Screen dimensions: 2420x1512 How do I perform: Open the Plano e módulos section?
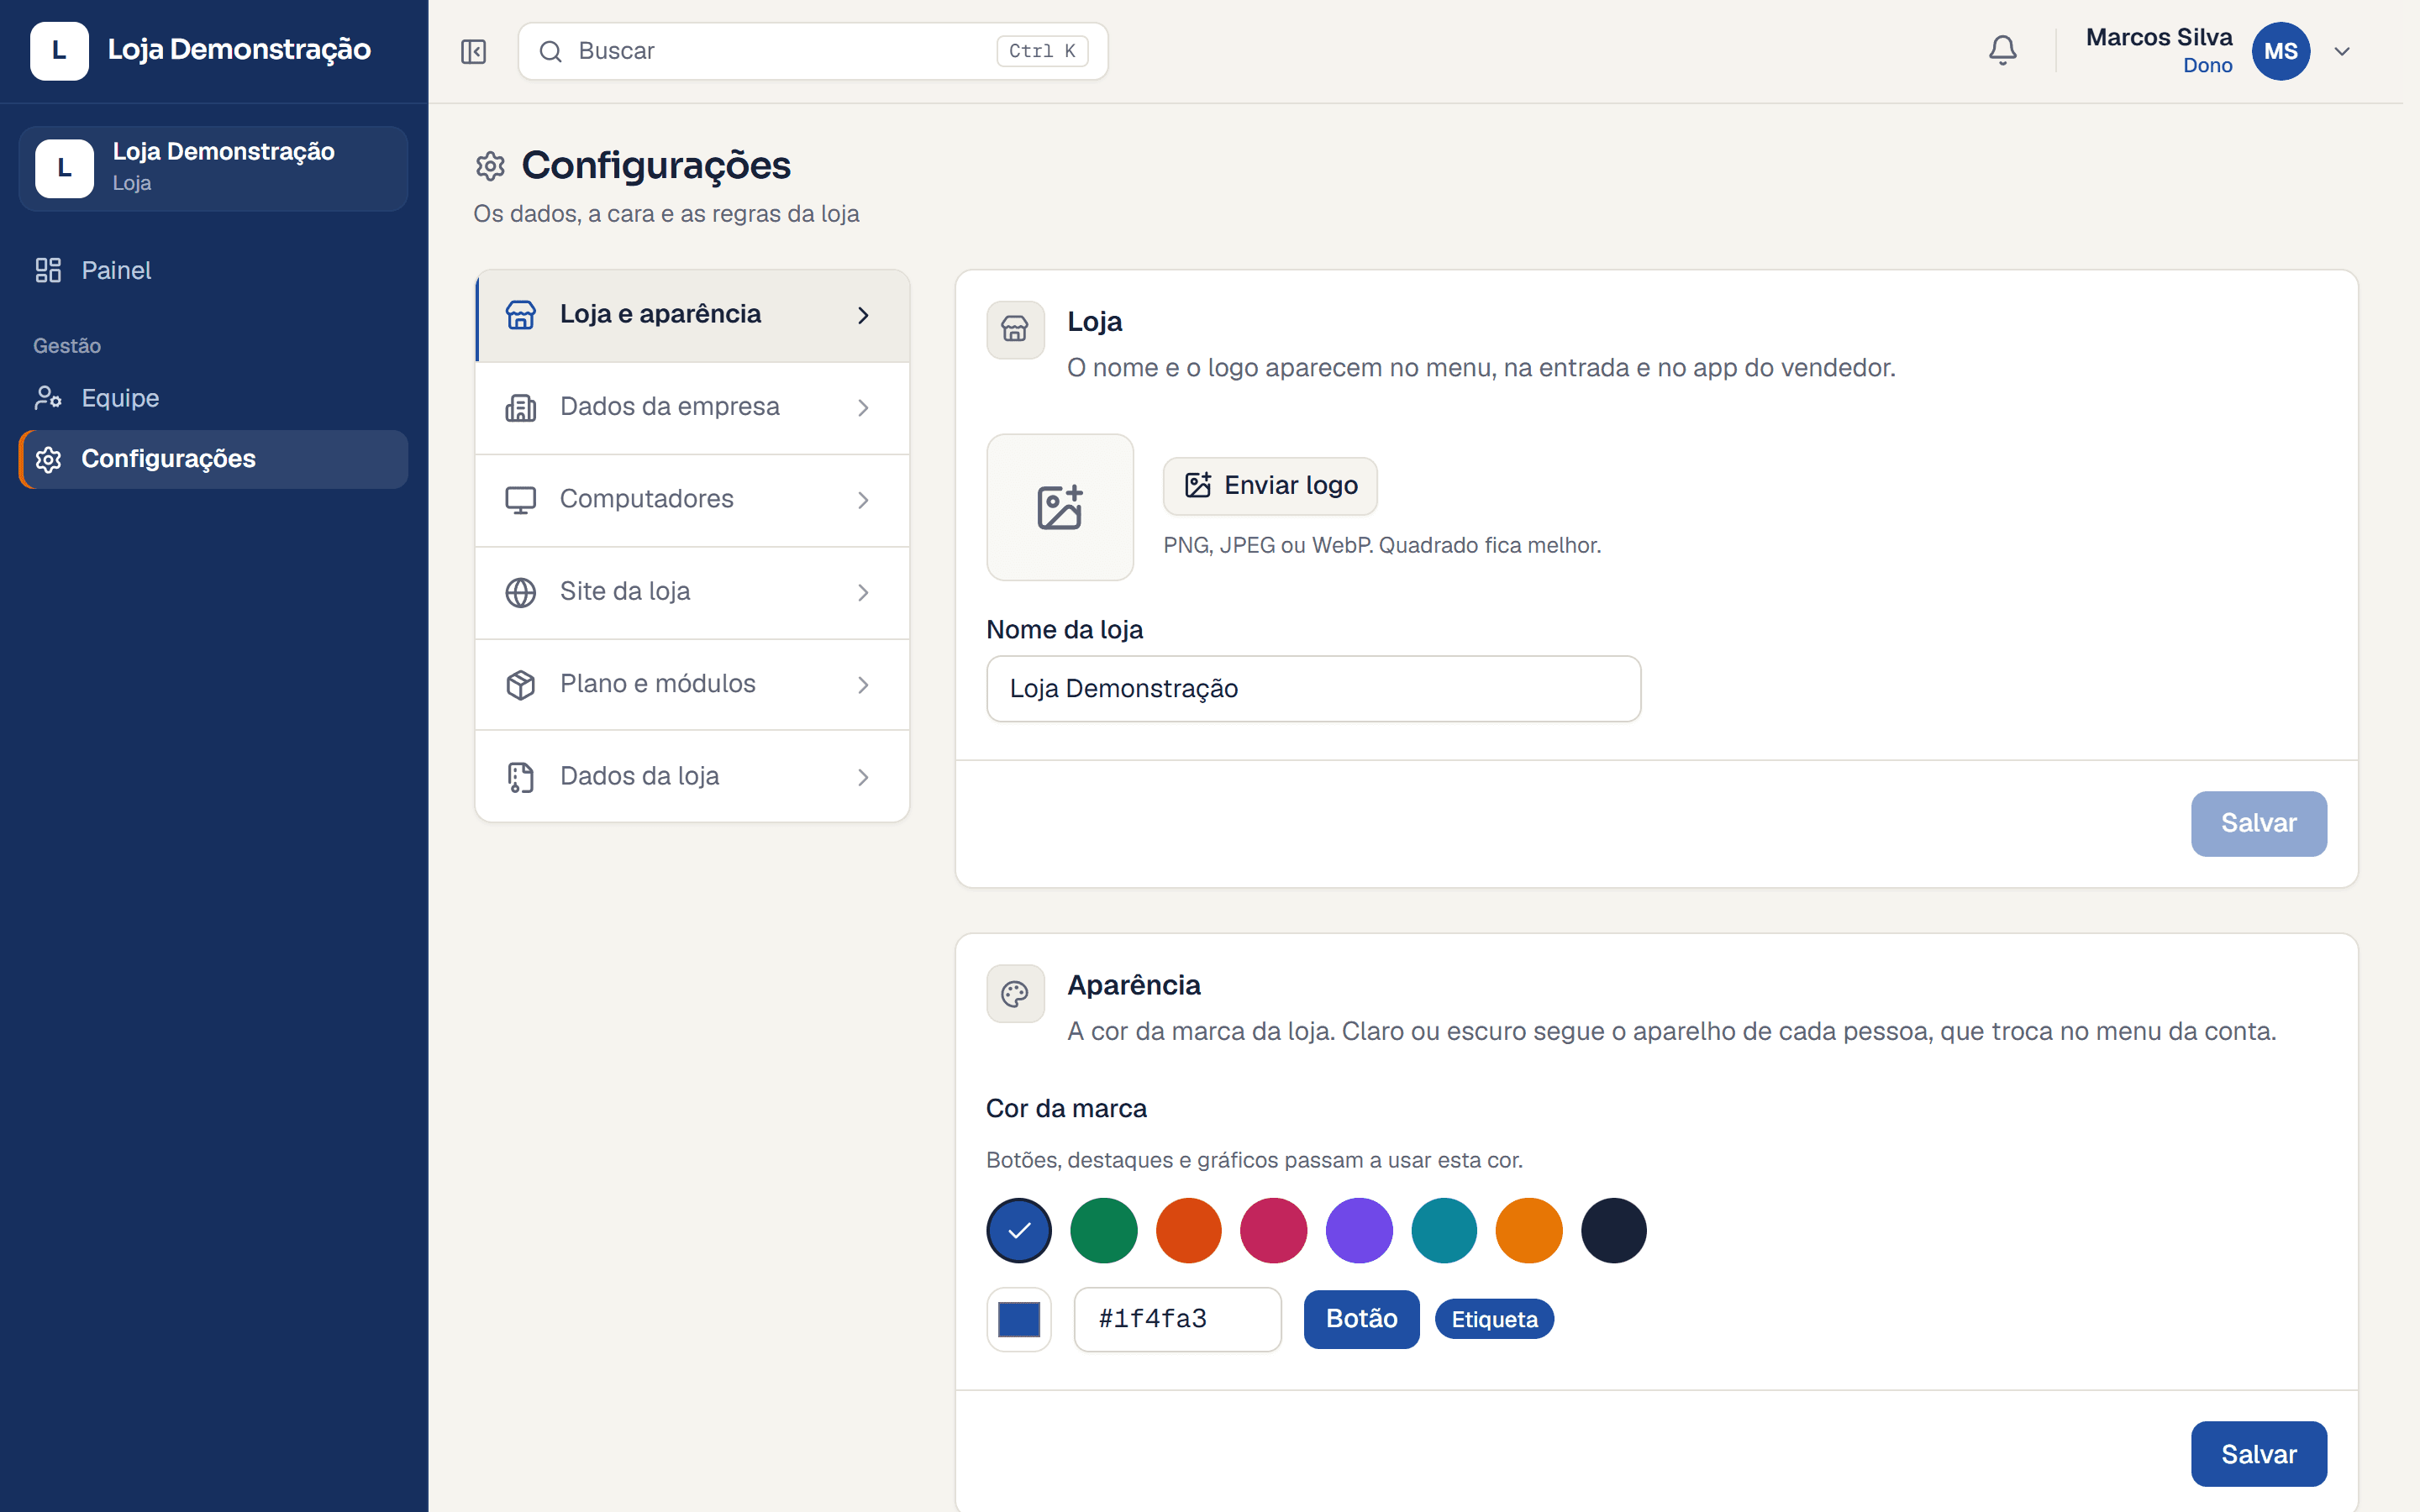tap(692, 685)
